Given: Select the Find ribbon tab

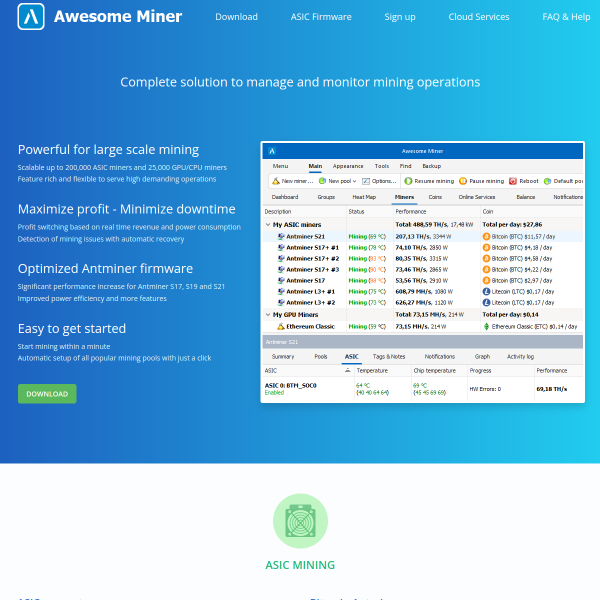Looking at the screenshot, I should point(406,166).
